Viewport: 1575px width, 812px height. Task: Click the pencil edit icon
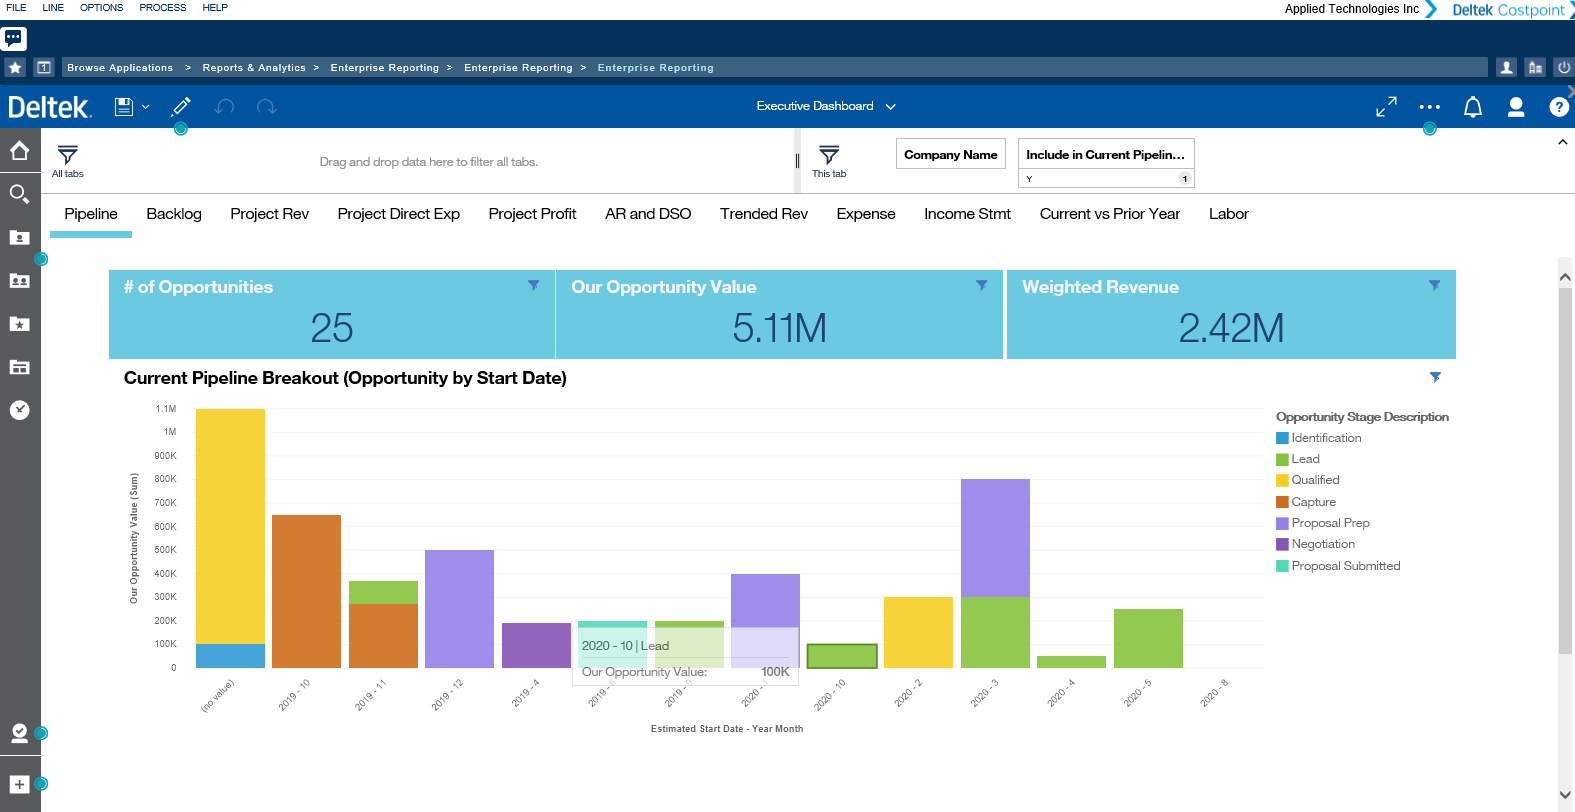[181, 107]
